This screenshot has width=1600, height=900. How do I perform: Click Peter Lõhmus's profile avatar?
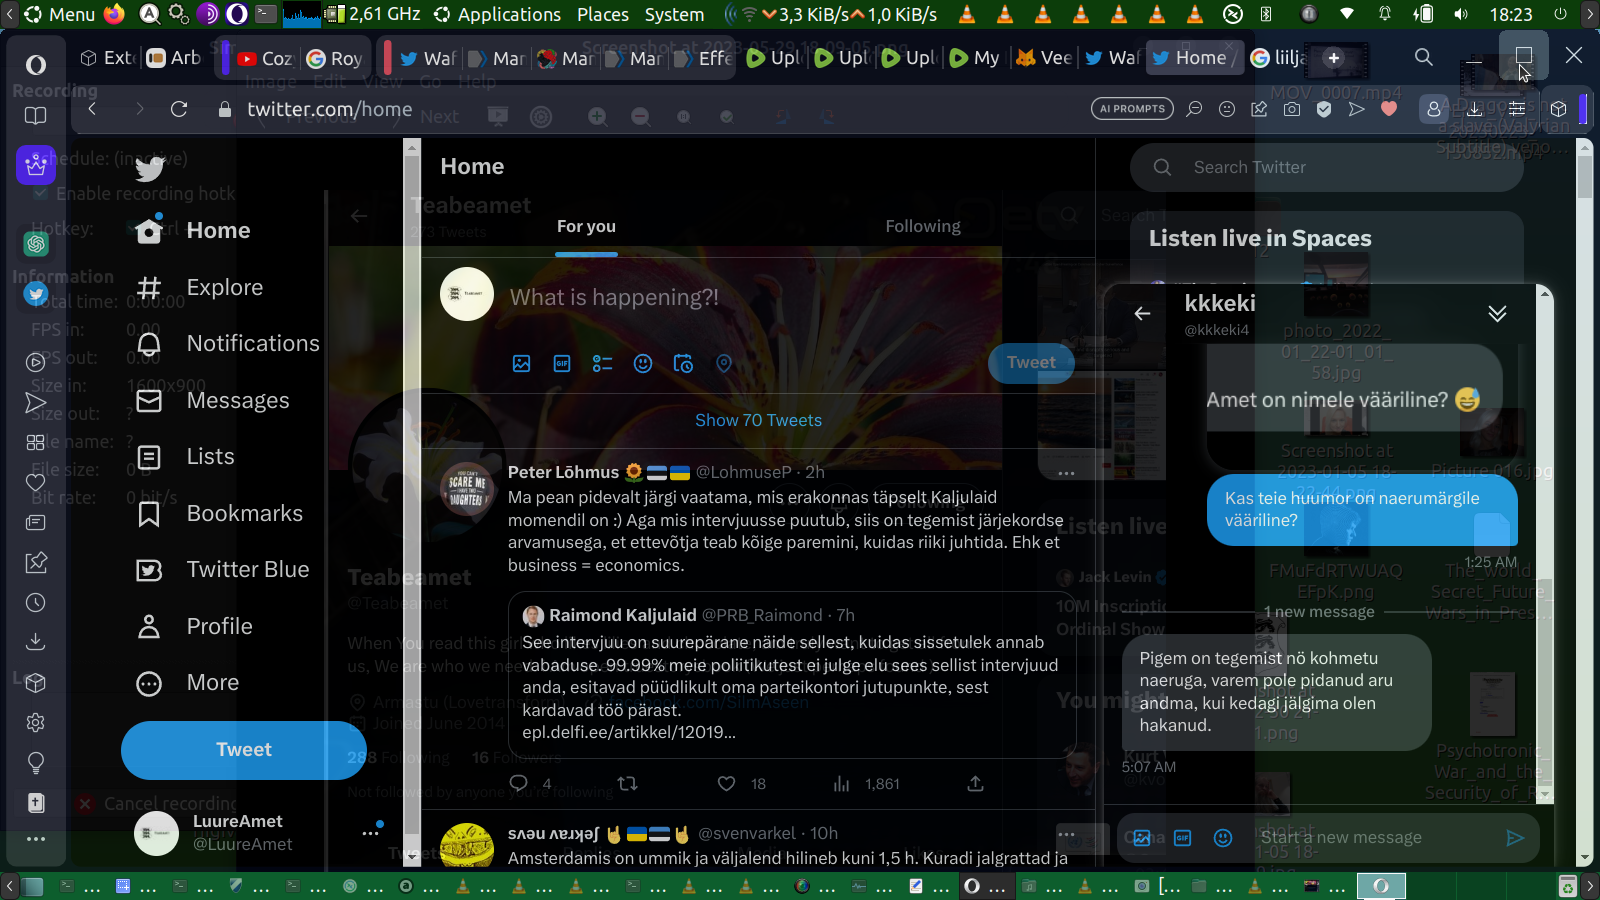coord(467,489)
